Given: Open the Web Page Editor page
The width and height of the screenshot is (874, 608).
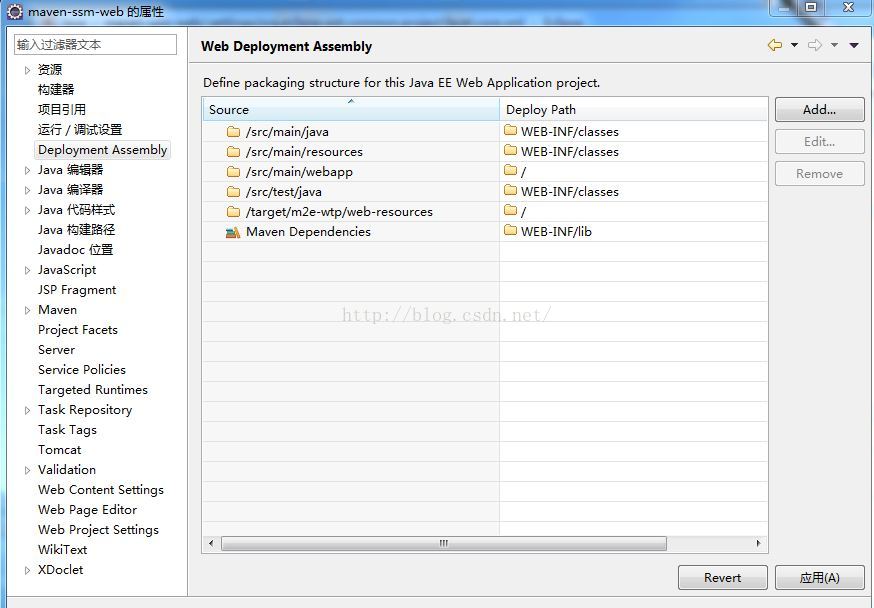Looking at the screenshot, I should click(x=88, y=510).
